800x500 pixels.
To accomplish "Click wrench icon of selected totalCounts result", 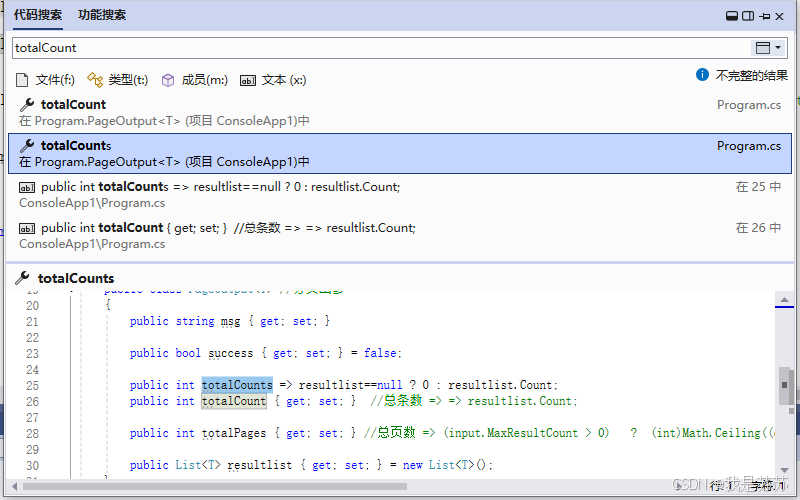I will [27, 145].
